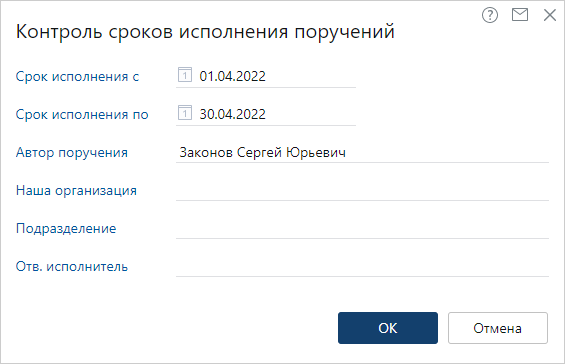565x364 pixels.
Task: Click the Отв. исполнитель empty field
Action: pos(362,267)
